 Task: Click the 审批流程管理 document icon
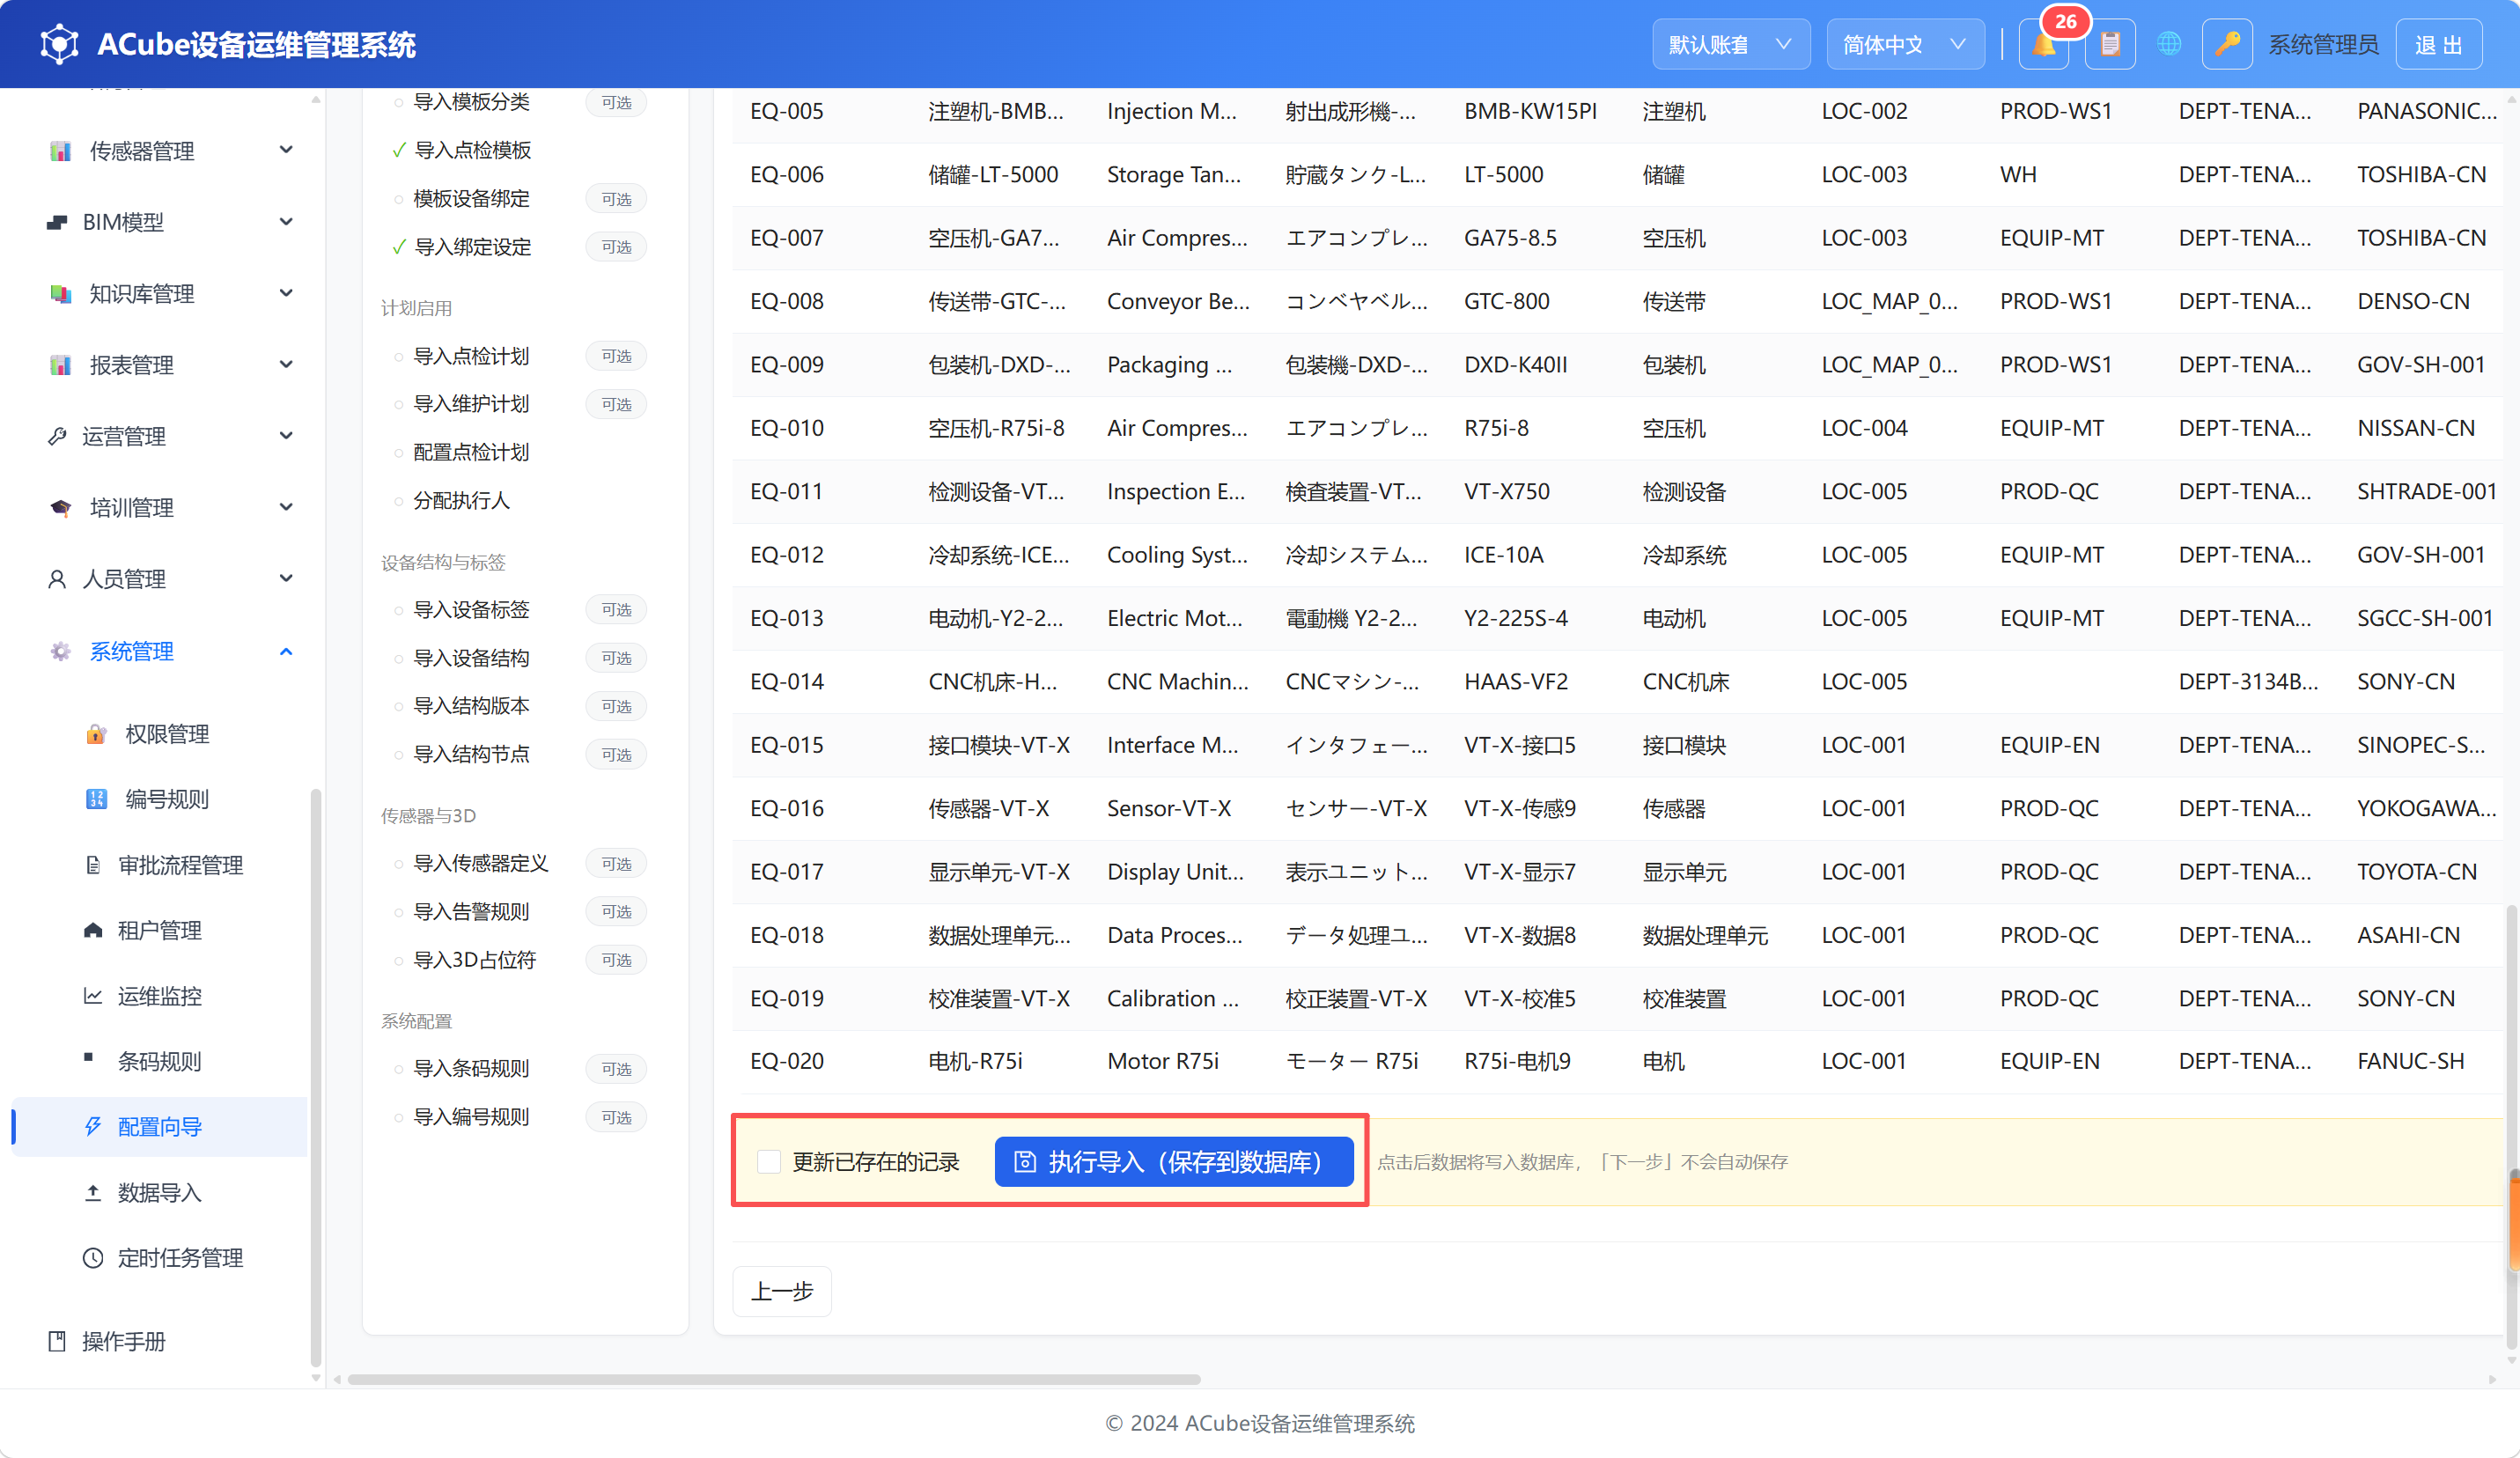coord(93,865)
